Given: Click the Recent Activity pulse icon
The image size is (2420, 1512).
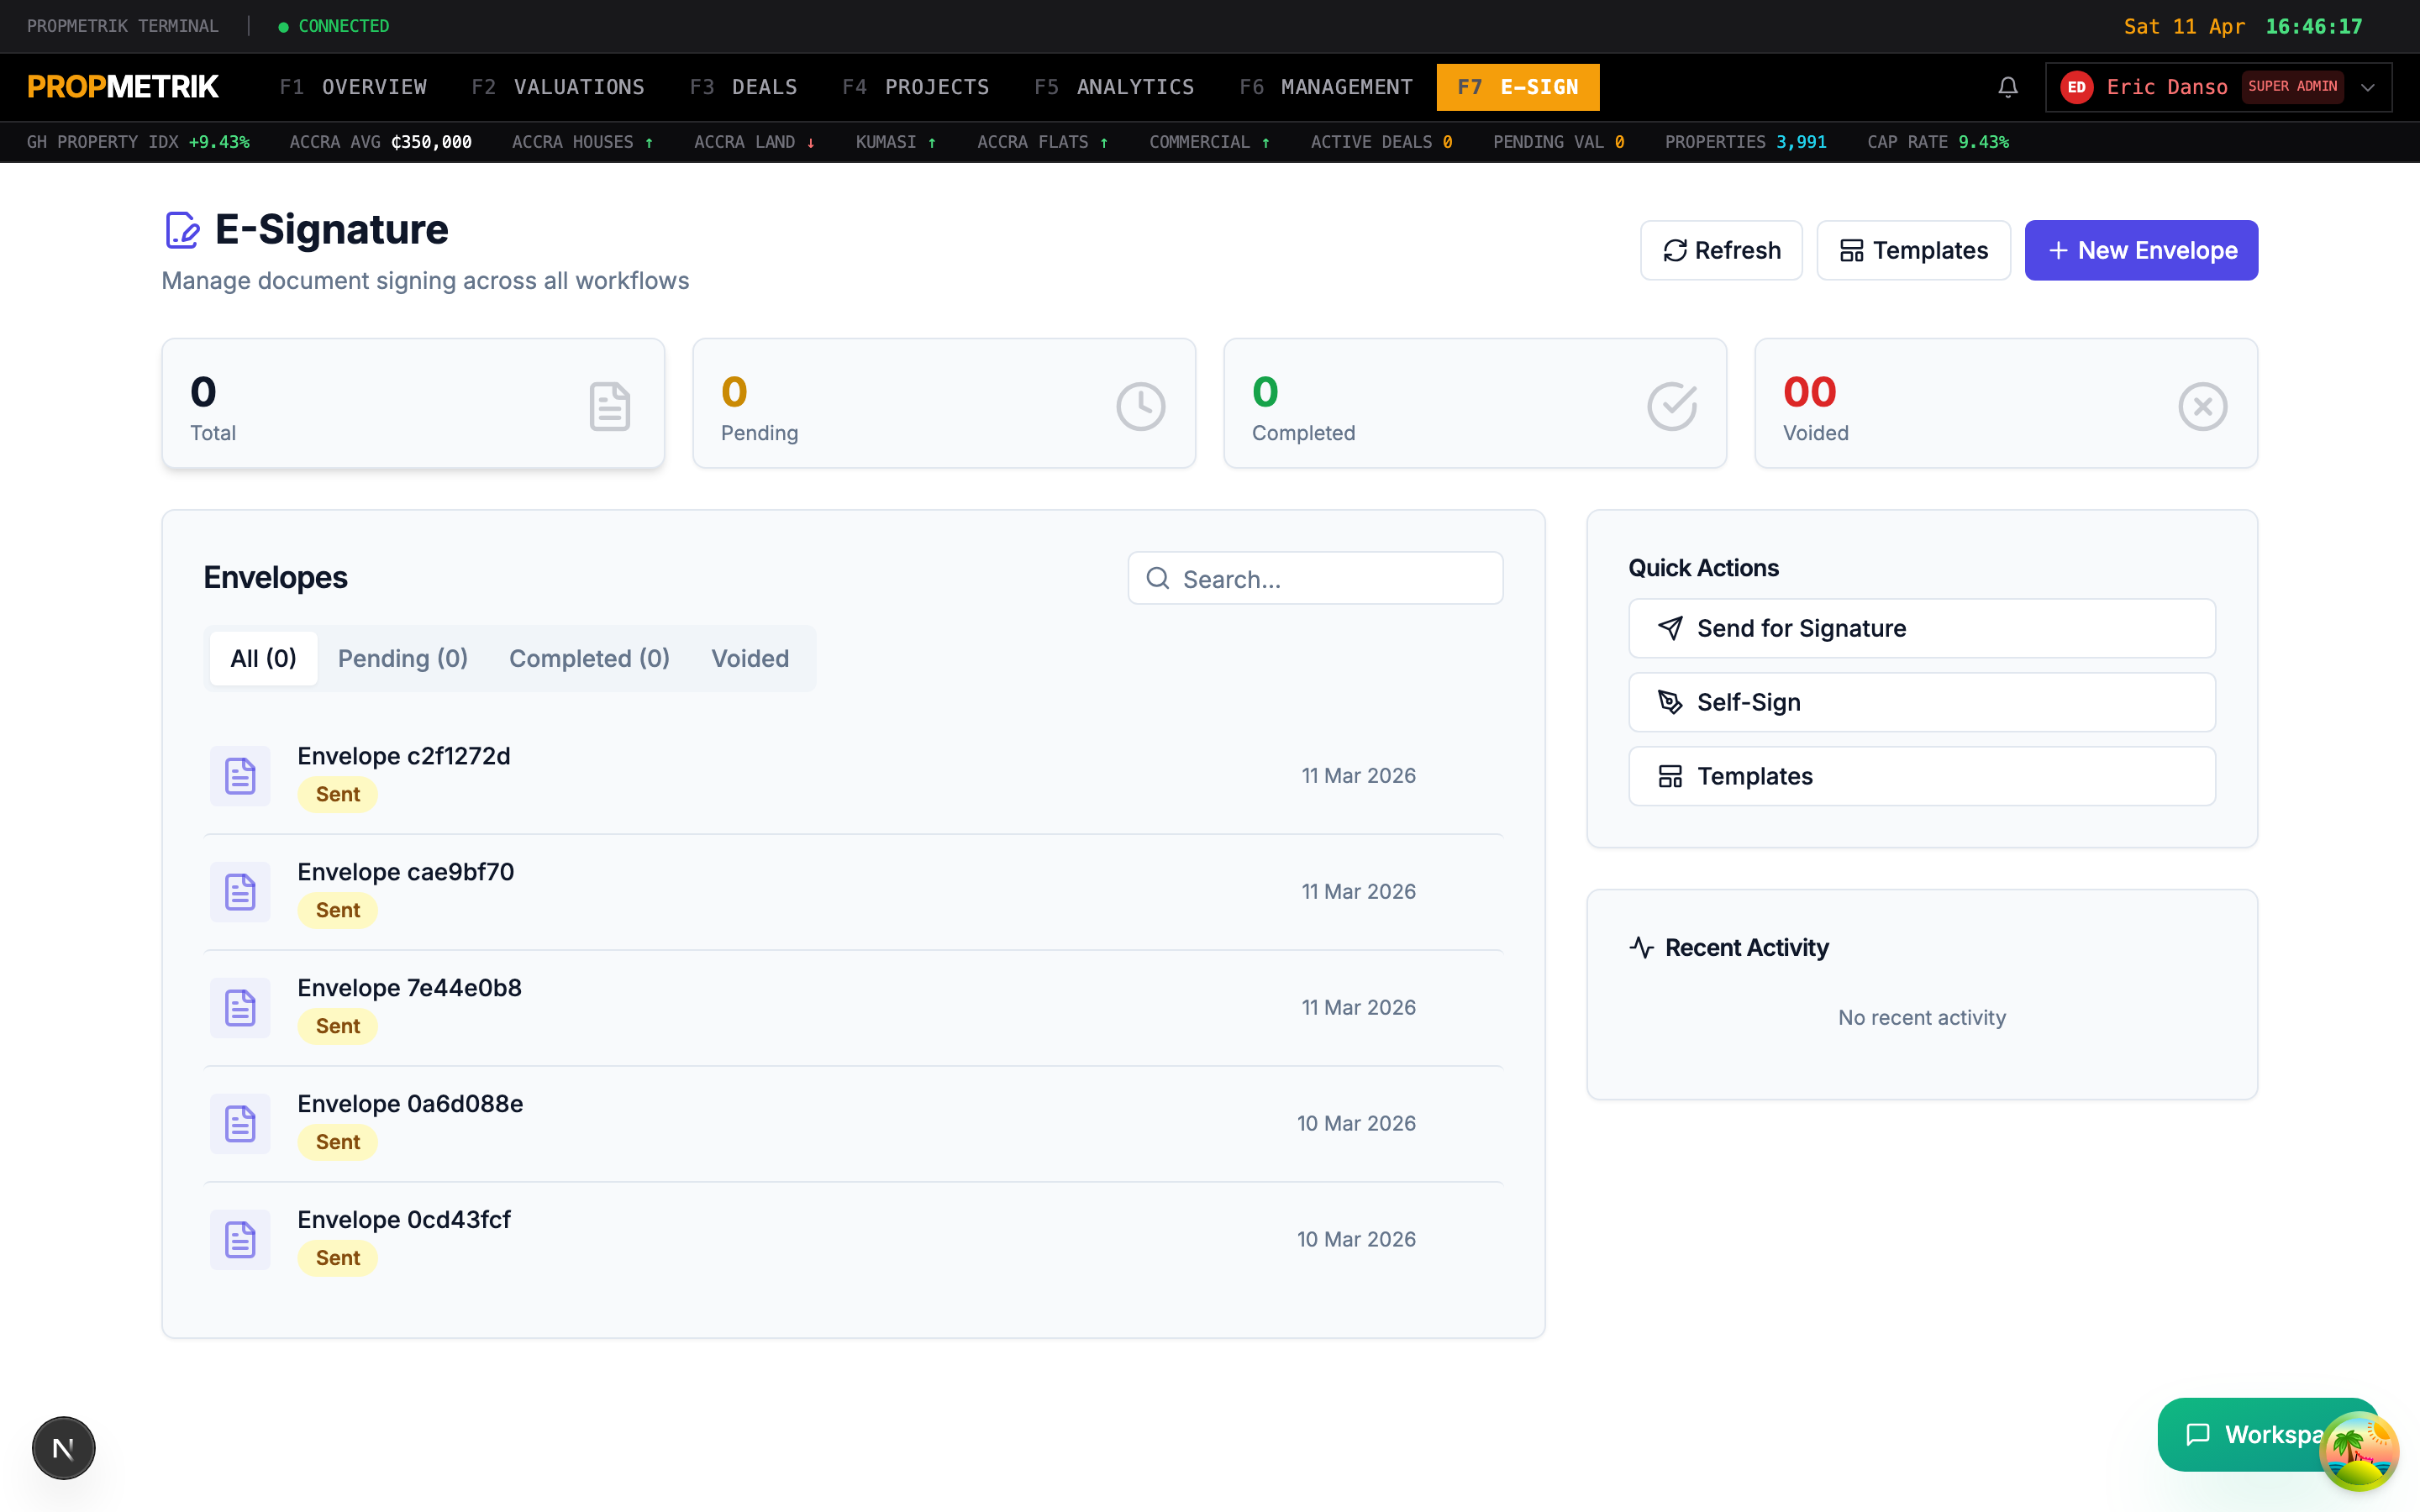Looking at the screenshot, I should tap(1641, 947).
